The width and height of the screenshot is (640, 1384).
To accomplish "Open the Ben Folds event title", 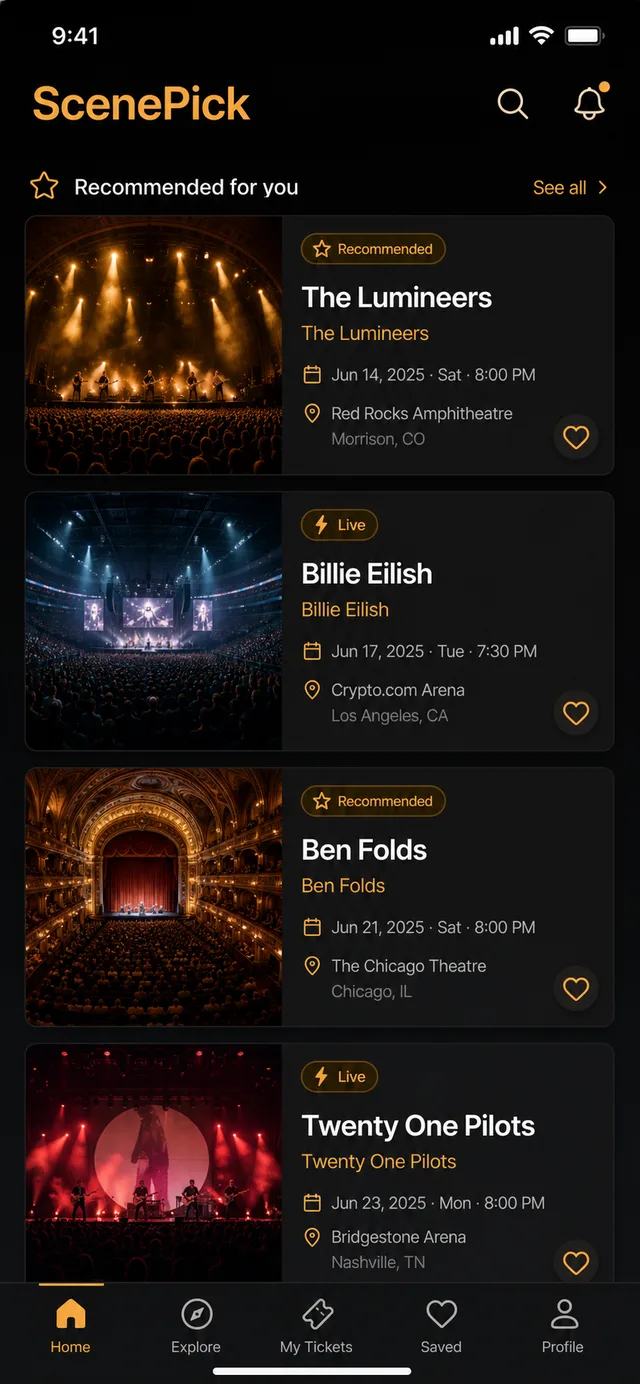I will [364, 850].
